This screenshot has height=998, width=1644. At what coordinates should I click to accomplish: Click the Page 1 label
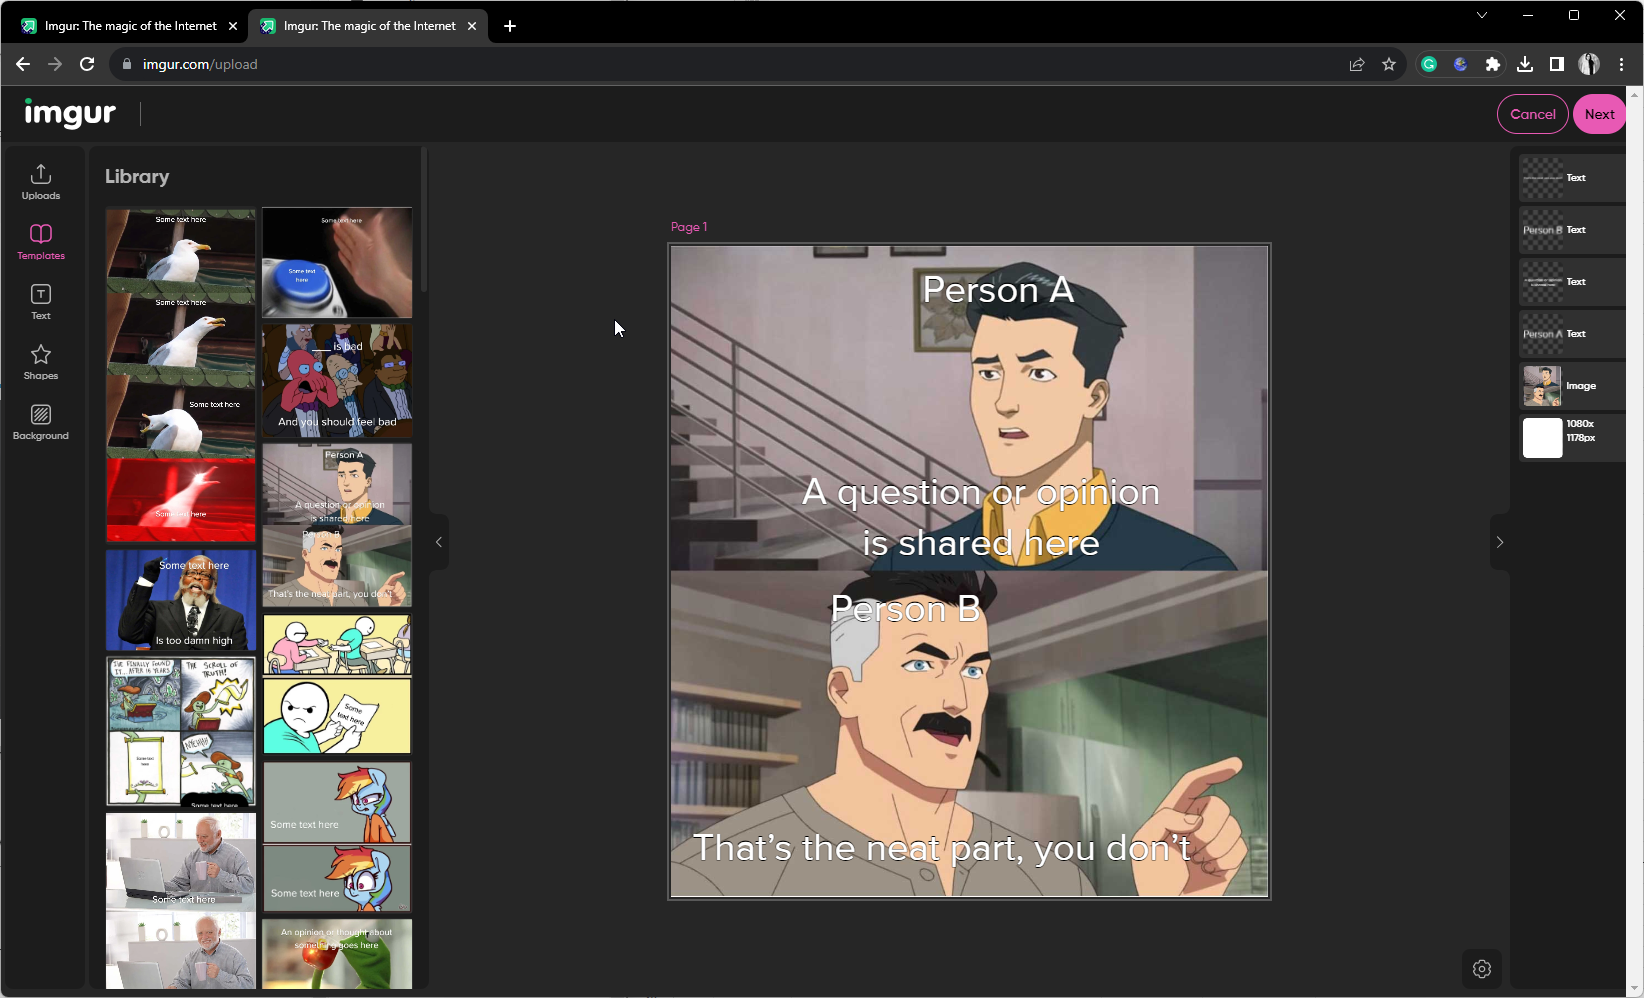(689, 227)
